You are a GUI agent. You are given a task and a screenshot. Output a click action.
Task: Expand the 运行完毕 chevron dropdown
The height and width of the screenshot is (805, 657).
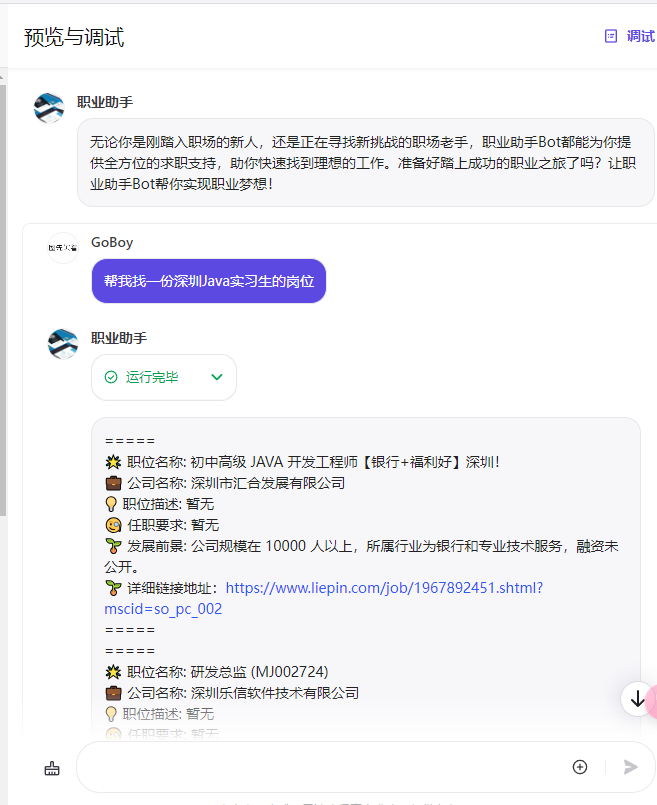(x=217, y=377)
